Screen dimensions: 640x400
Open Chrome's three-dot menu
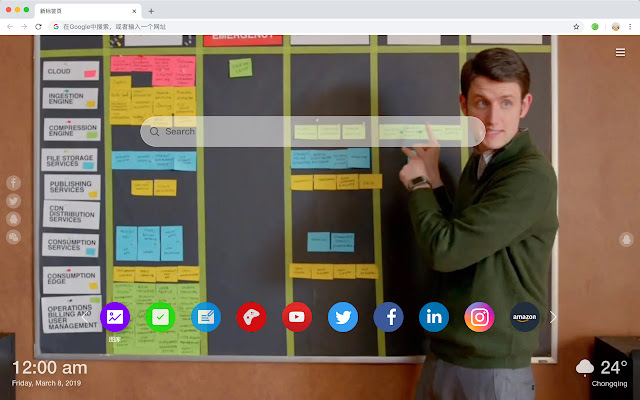[630, 27]
